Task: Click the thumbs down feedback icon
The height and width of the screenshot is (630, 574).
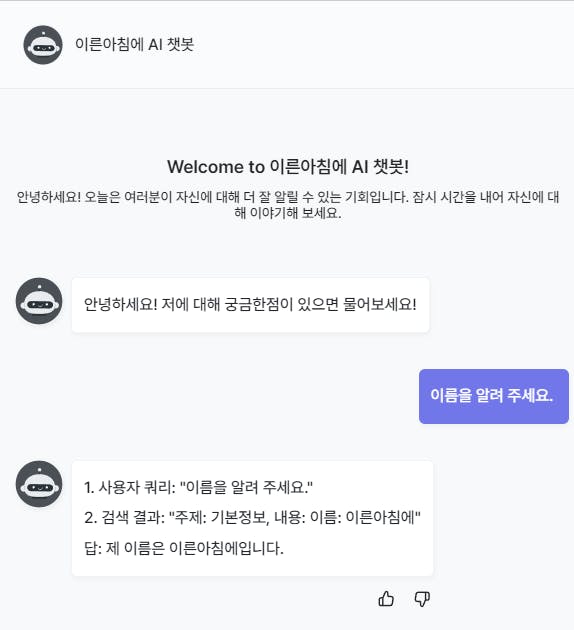Action: (422, 599)
